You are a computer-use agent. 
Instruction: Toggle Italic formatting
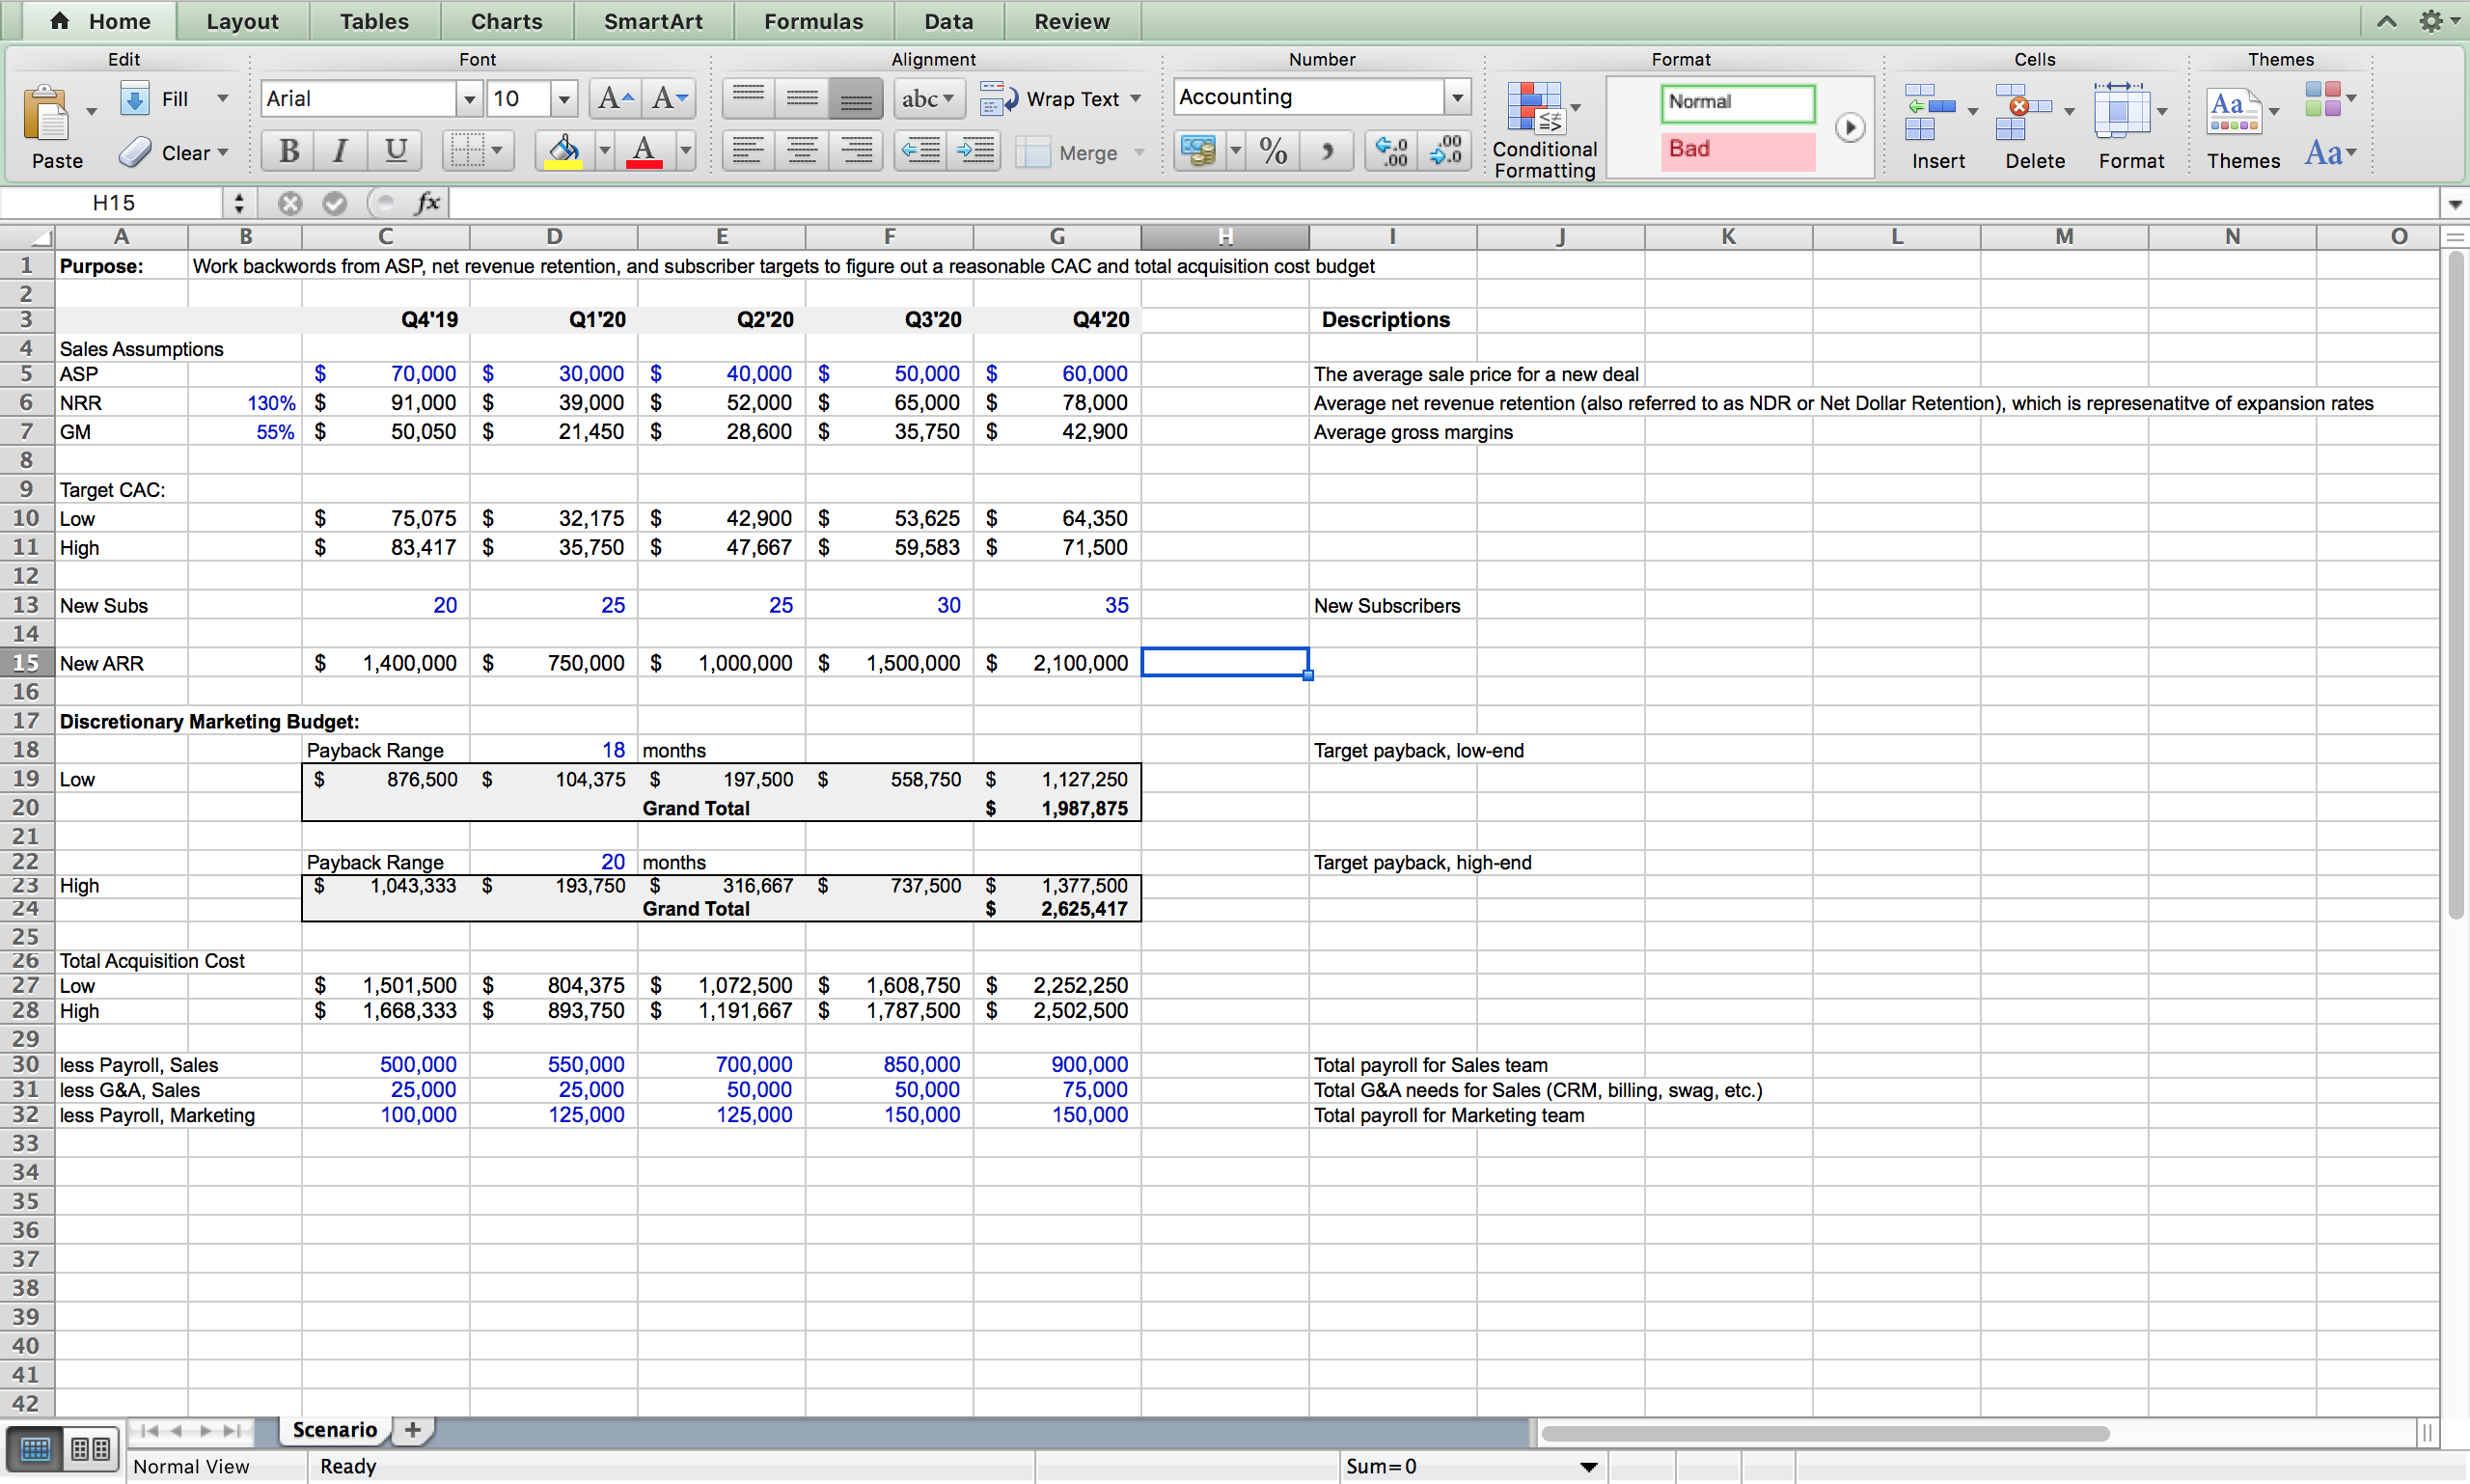pos(341,151)
